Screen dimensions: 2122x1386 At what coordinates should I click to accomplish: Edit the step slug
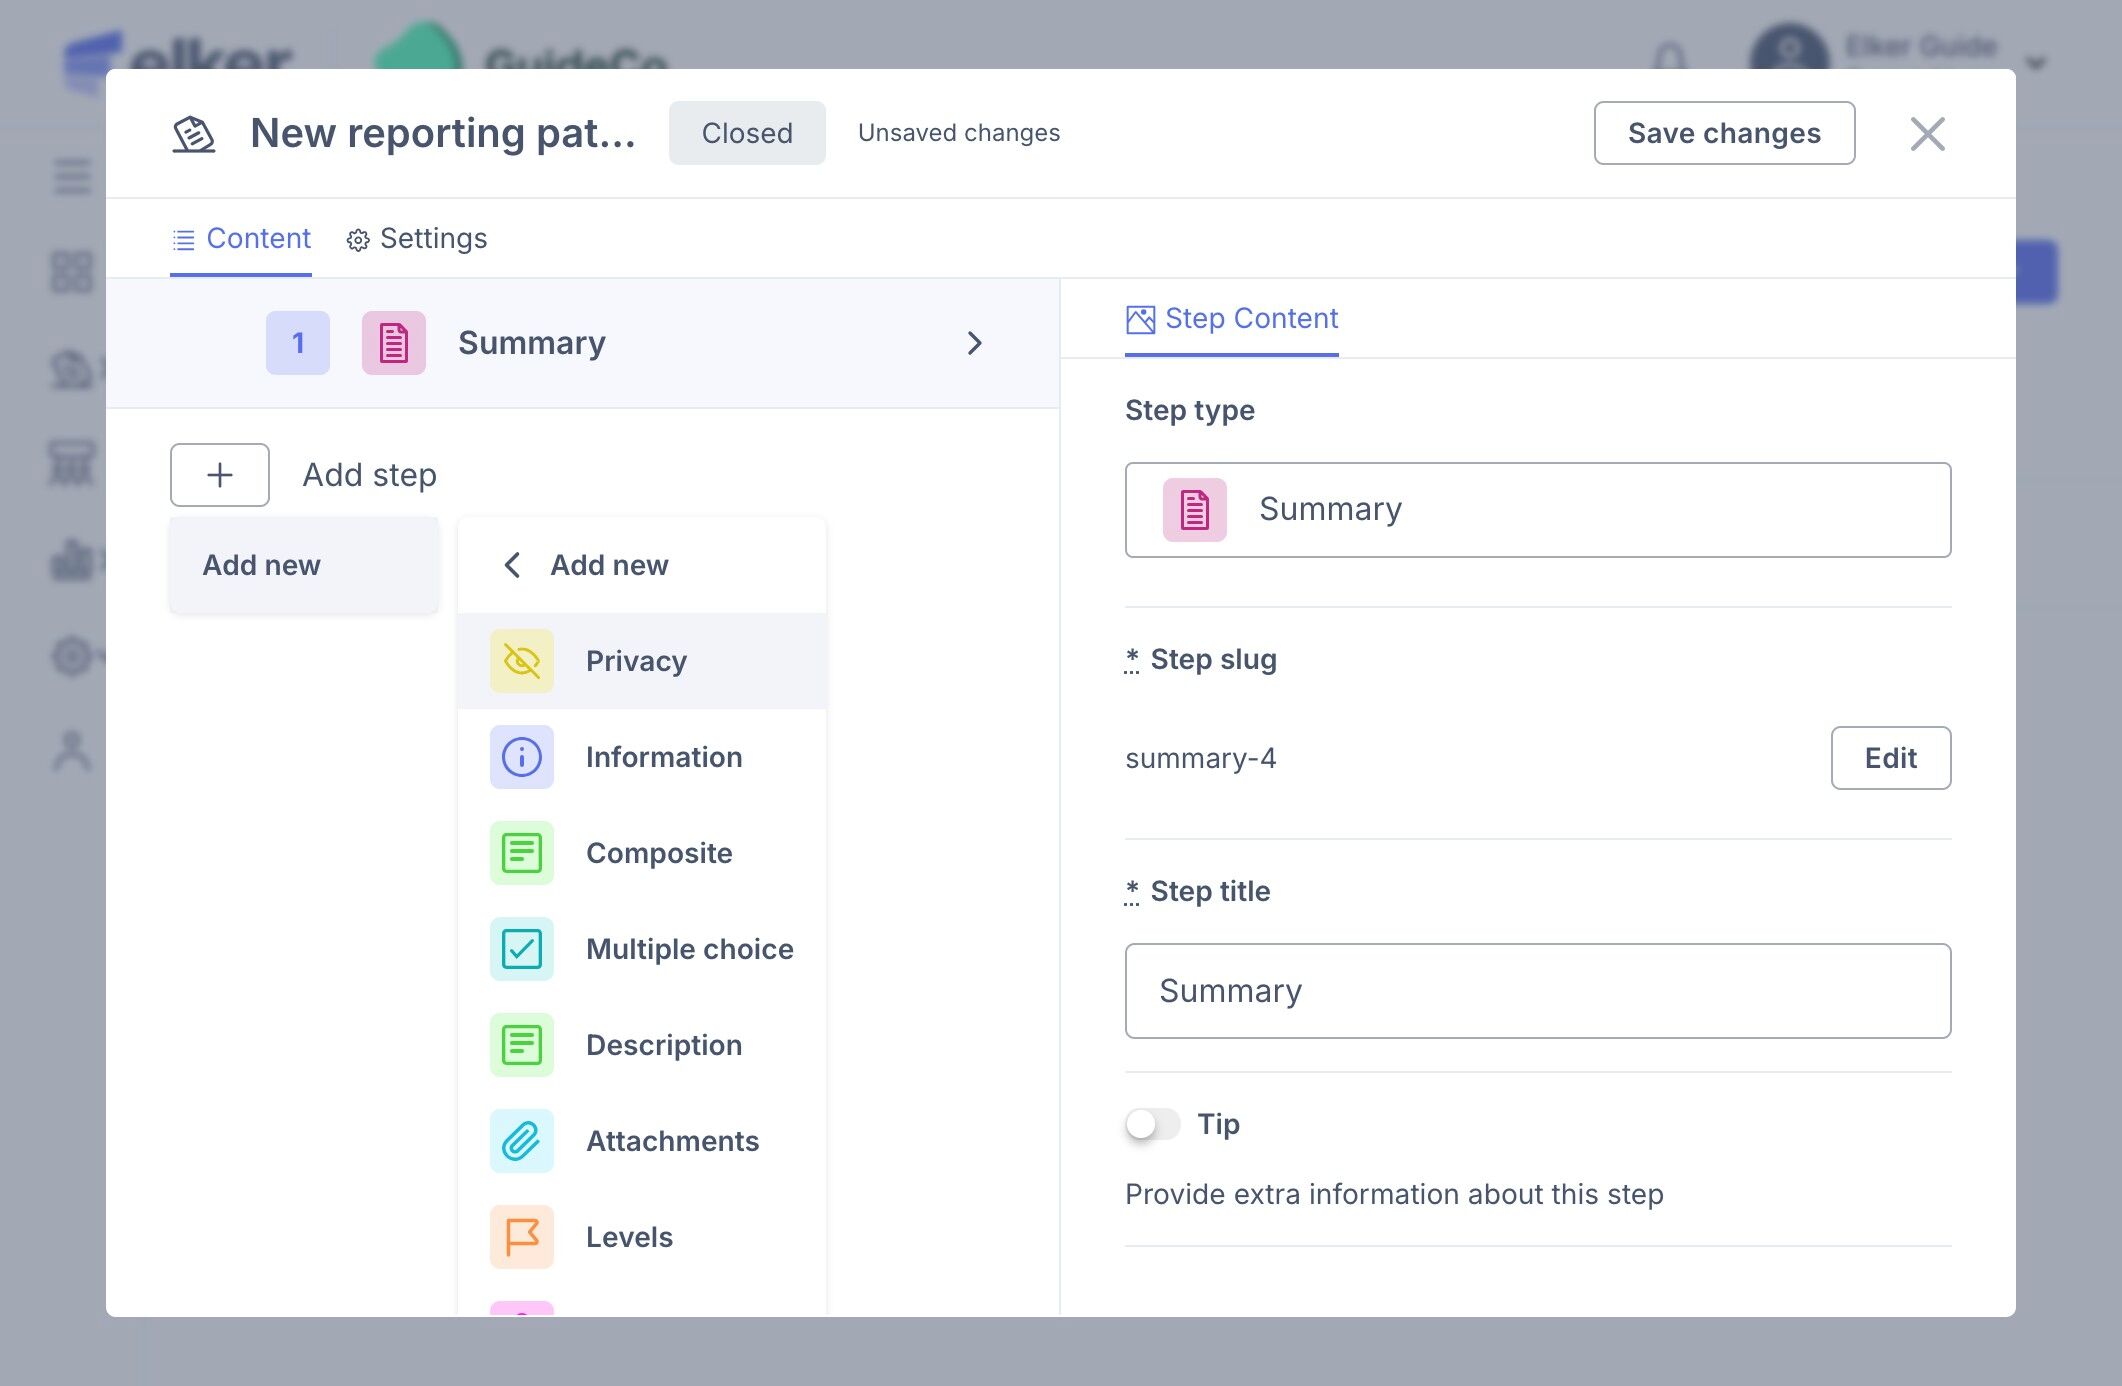pos(1890,758)
